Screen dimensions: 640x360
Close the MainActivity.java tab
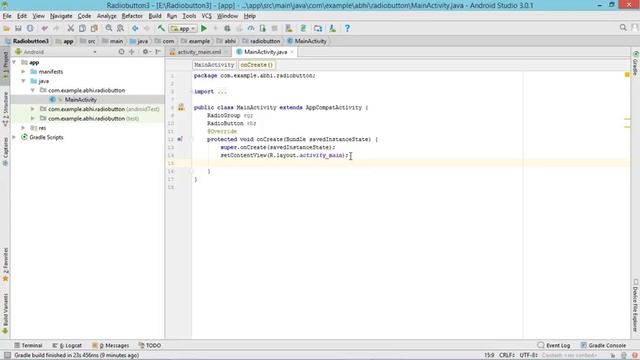(x=292, y=52)
